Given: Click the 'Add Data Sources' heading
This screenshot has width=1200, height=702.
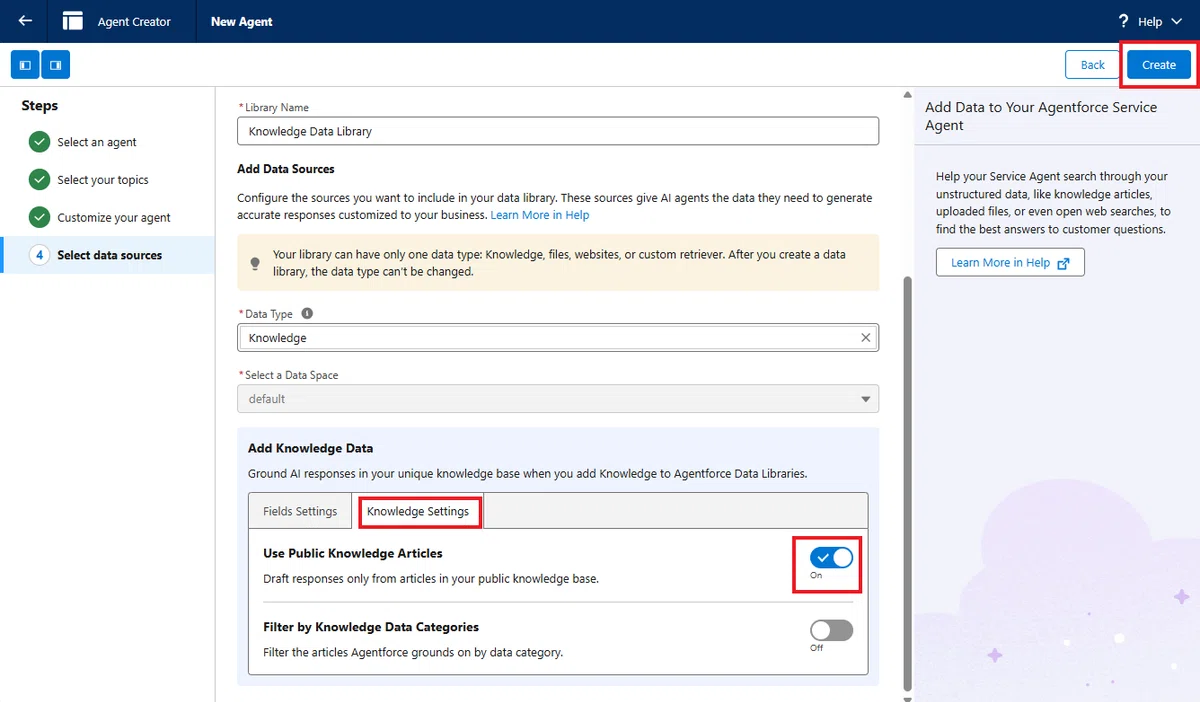Looking at the screenshot, I should pyautogui.click(x=286, y=169).
